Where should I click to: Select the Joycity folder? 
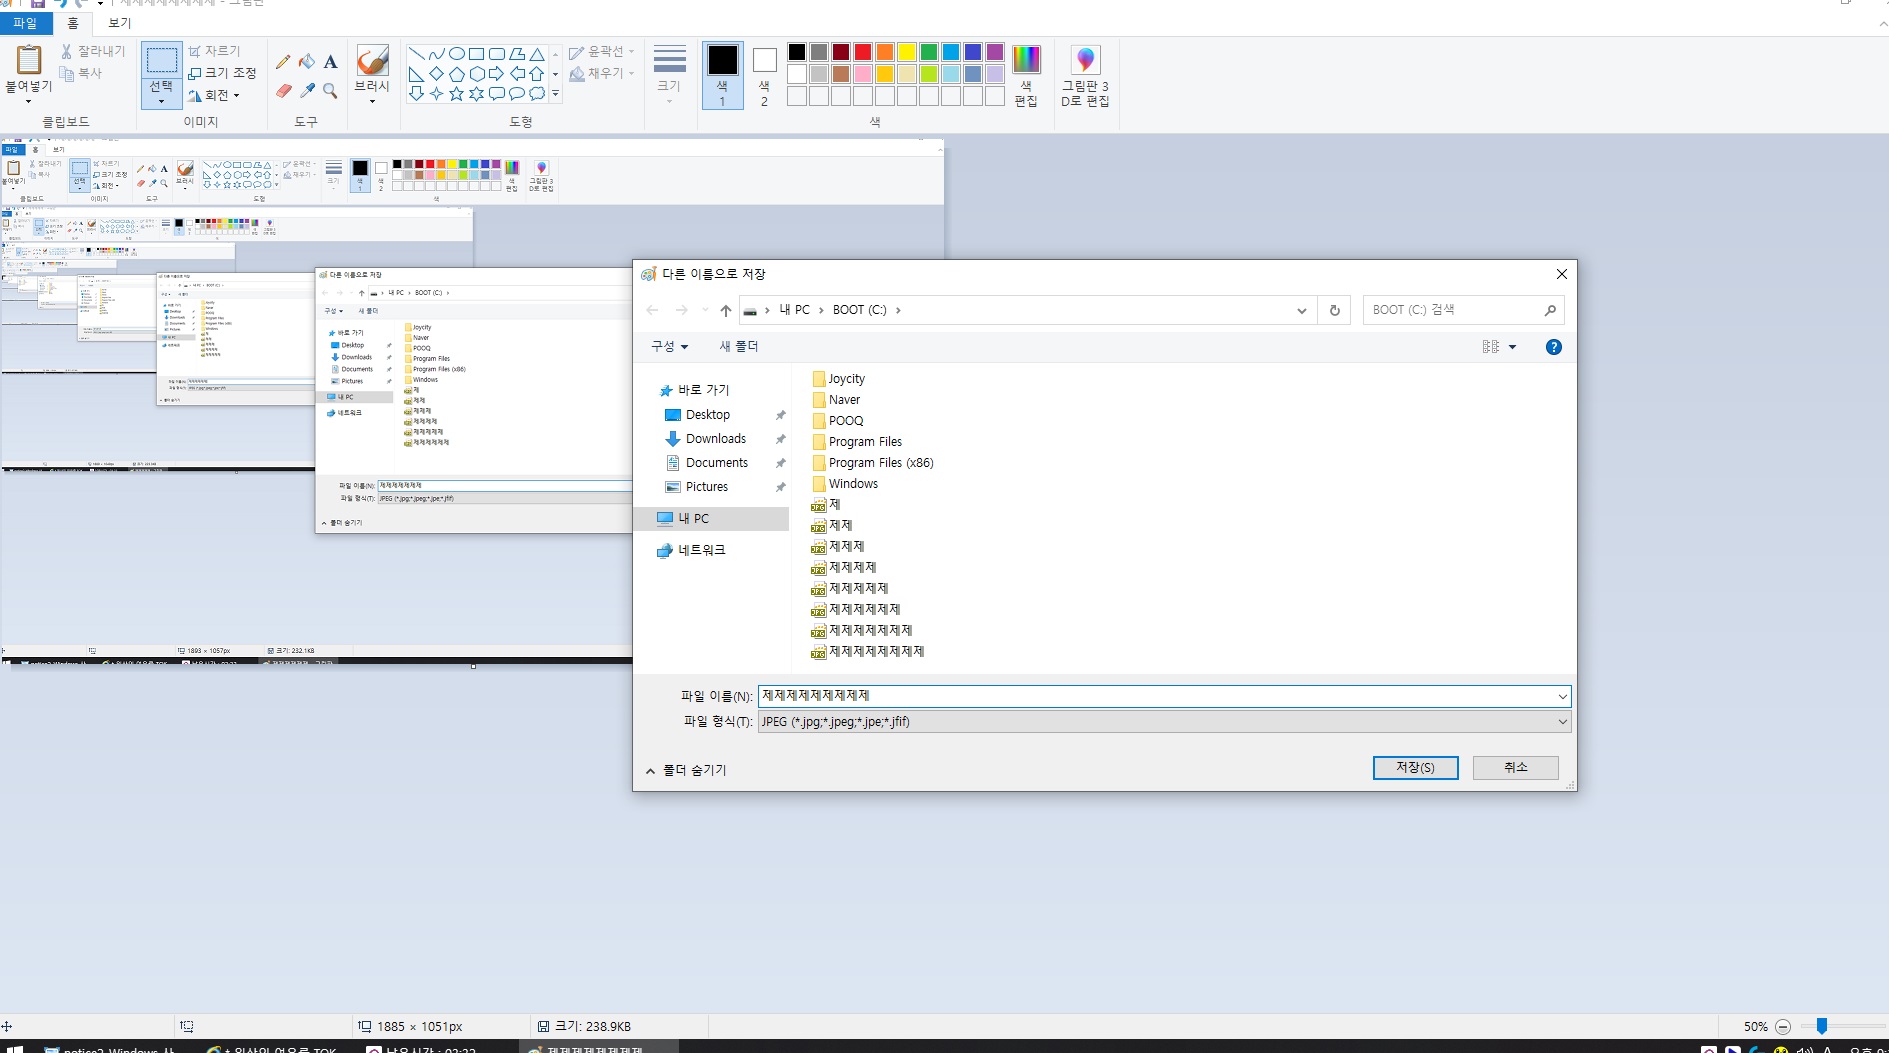click(838, 379)
